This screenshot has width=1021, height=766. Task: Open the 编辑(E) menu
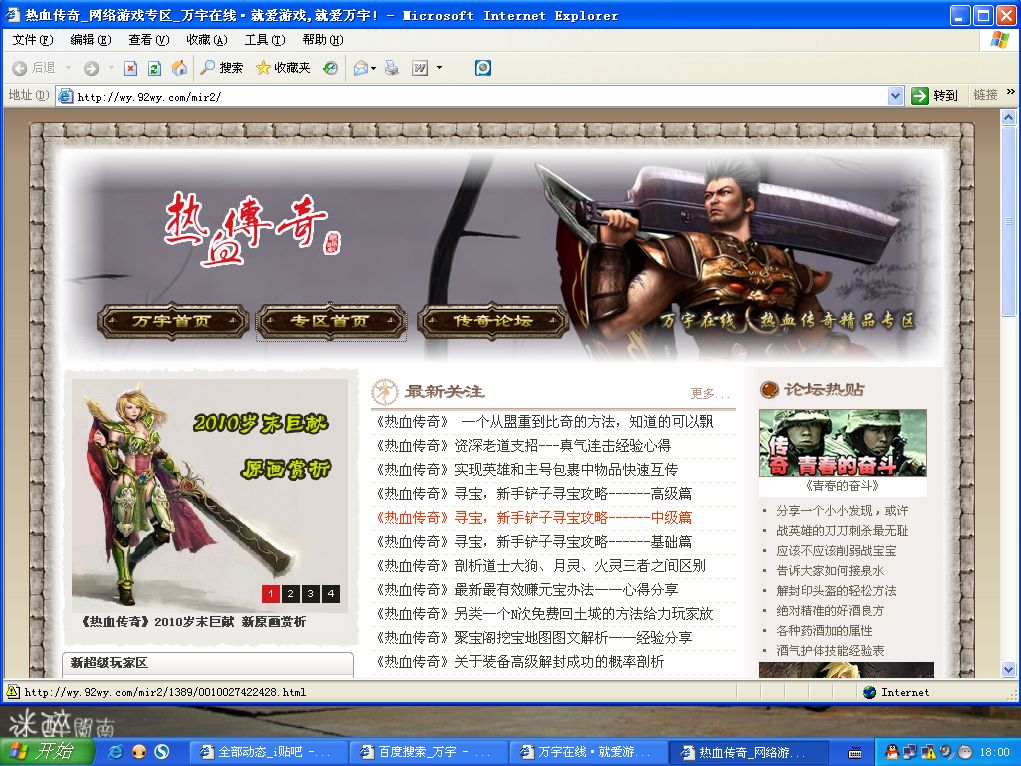pyautogui.click(x=91, y=40)
